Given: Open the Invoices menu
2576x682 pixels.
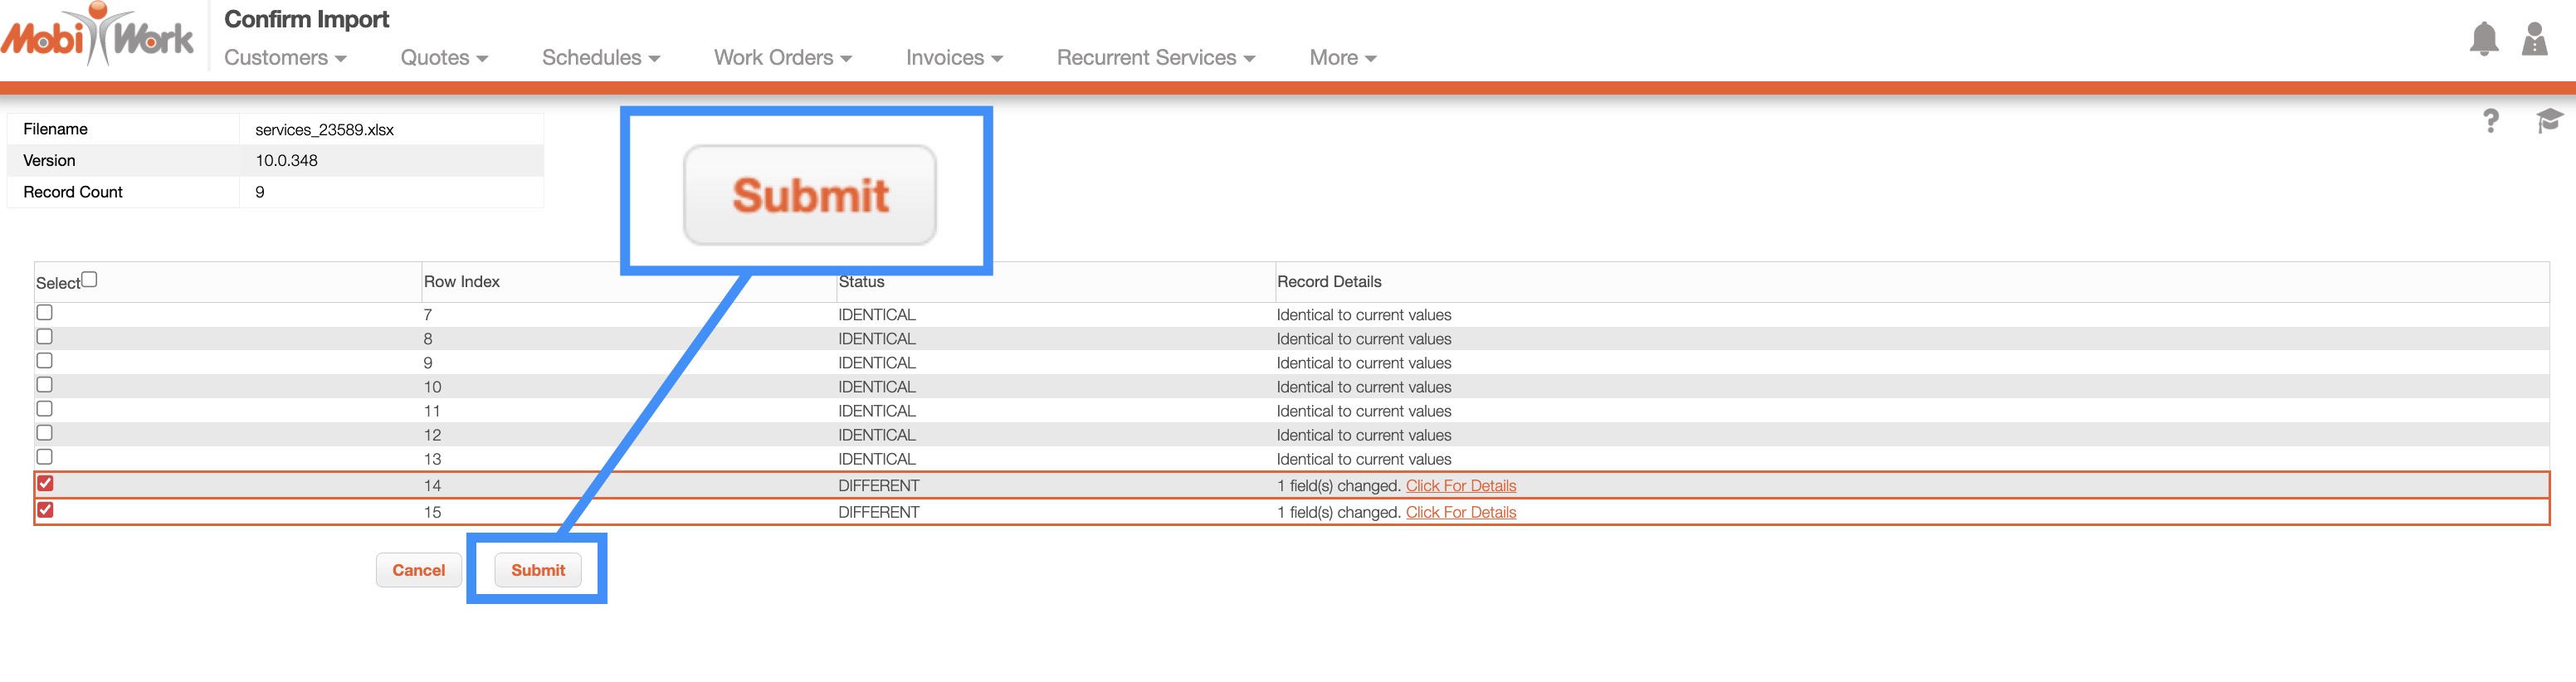Looking at the screenshot, I should 954,58.
